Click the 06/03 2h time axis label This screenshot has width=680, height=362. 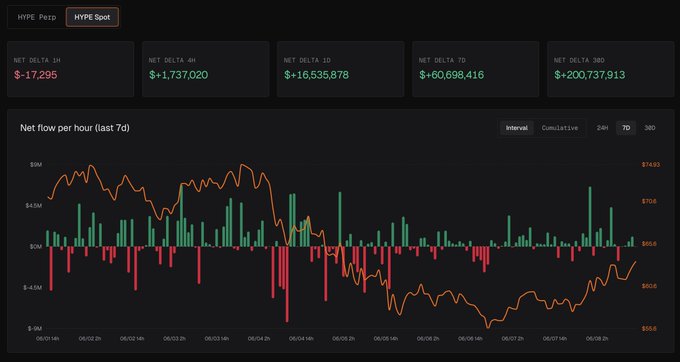point(175,338)
